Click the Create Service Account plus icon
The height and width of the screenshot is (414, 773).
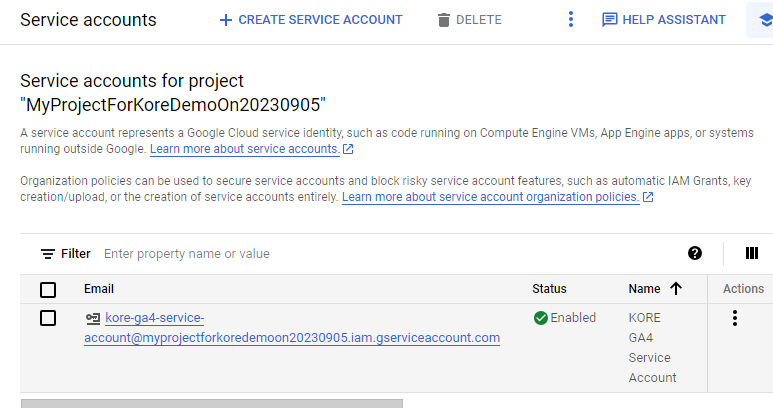[x=226, y=20]
